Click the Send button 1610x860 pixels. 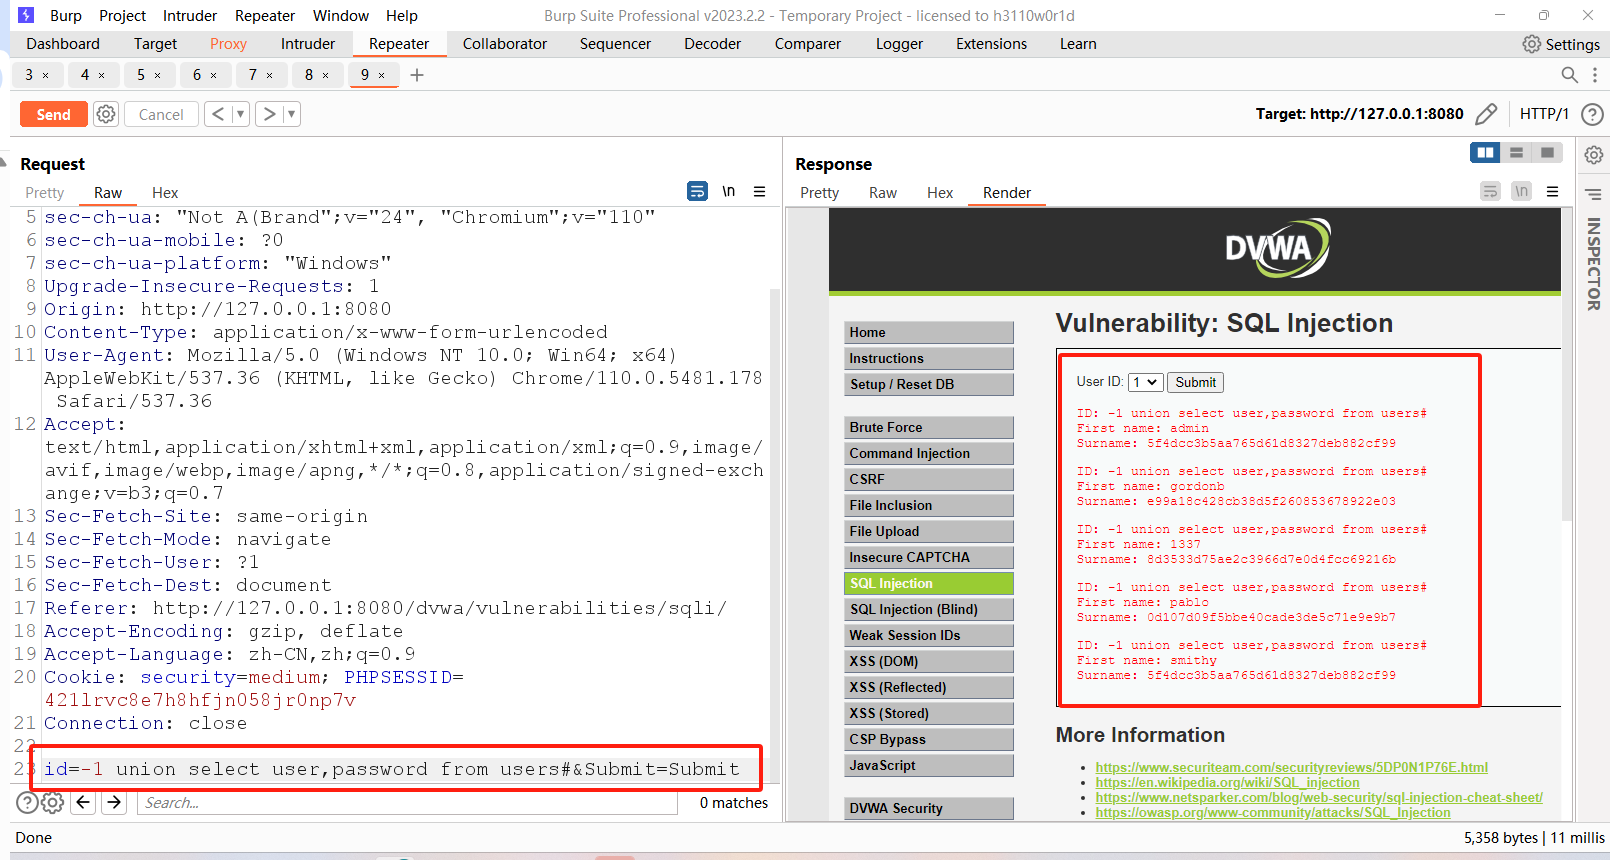[54, 114]
